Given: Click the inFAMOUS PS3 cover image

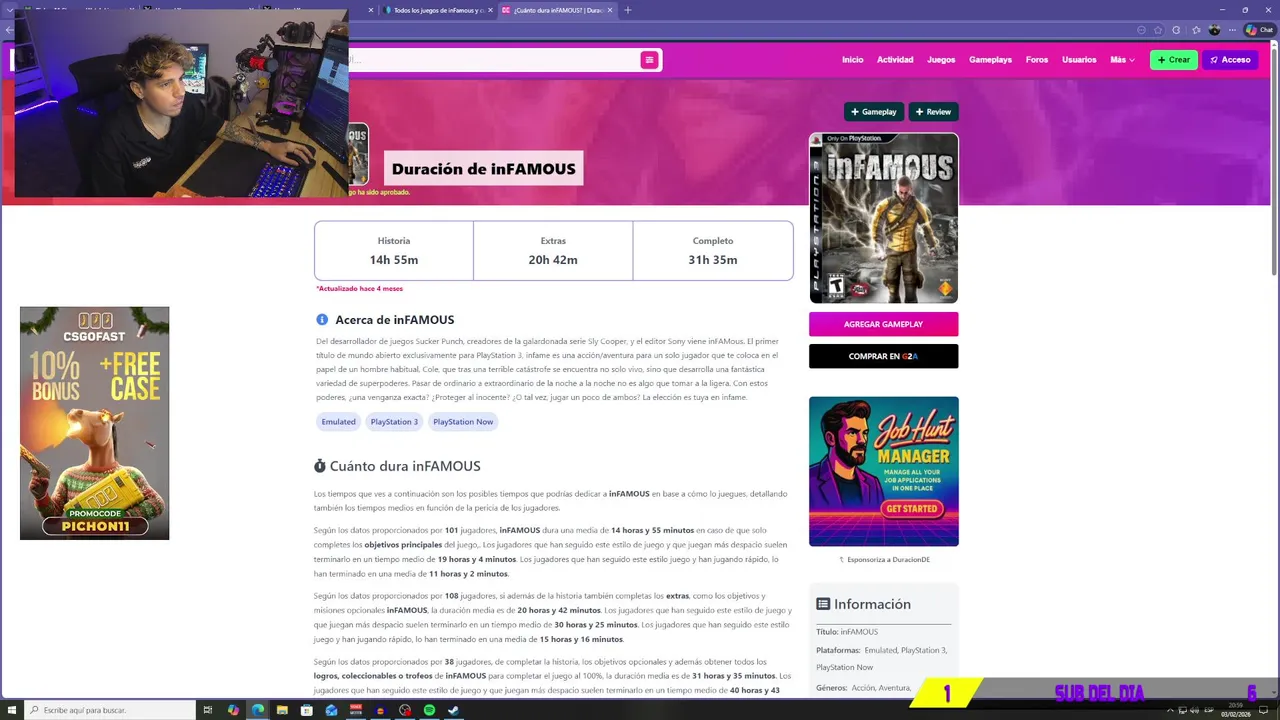Looking at the screenshot, I should click(x=884, y=218).
